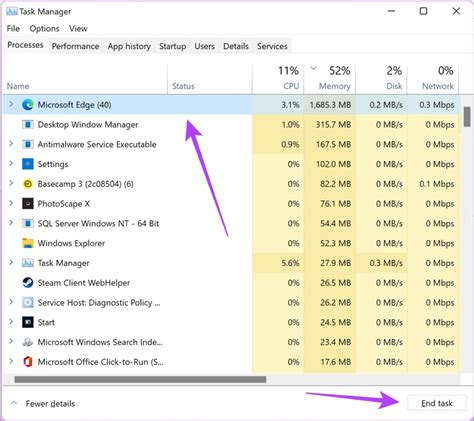Expand the PhotoScape X process group
Image resolution: width=474 pixels, height=421 pixels.
pos(11,203)
